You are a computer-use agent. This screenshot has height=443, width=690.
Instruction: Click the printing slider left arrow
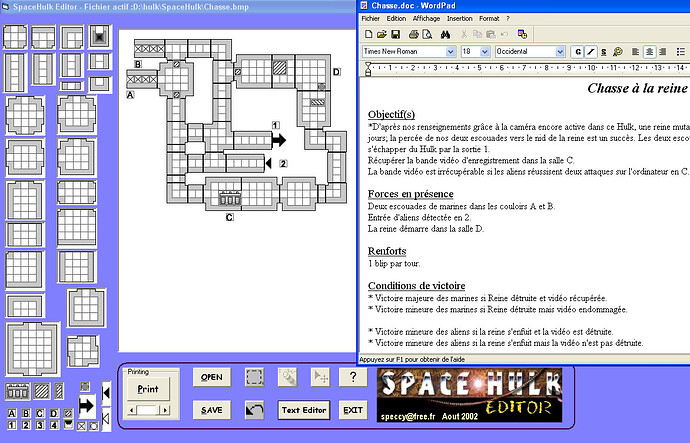point(132,410)
